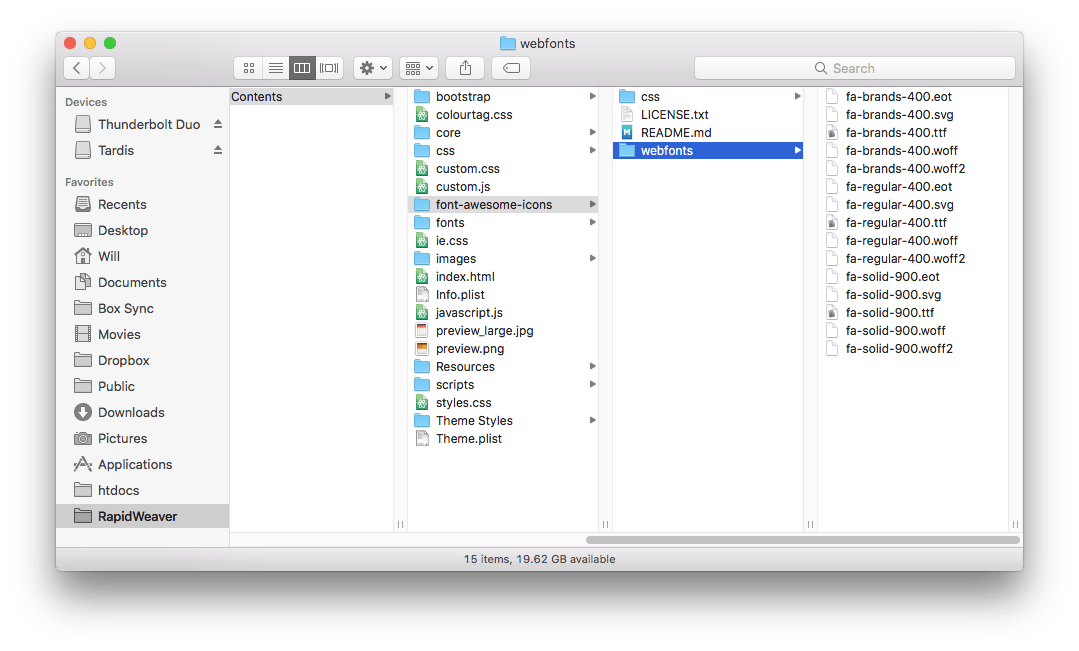
Task: Click the Edit Tags toolbar icon
Action: coord(510,67)
